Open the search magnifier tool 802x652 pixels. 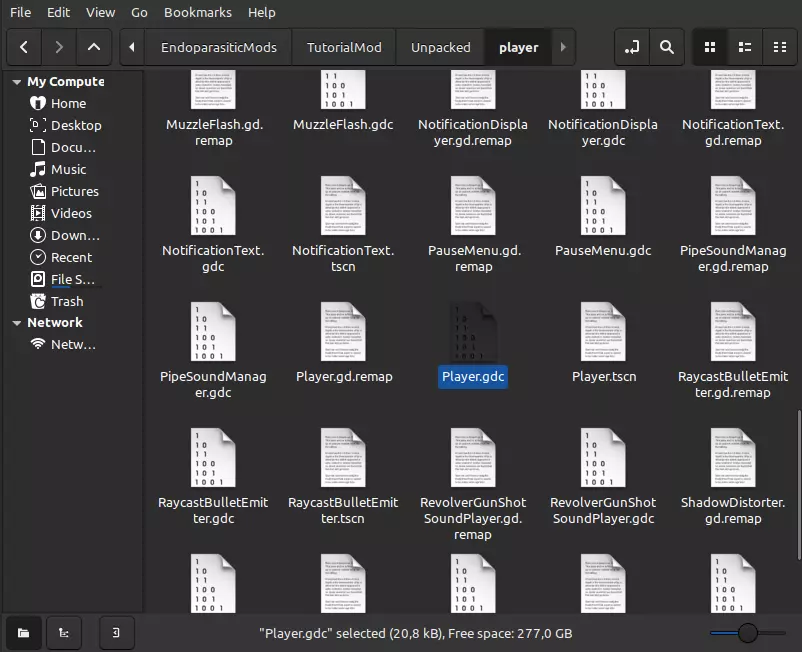click(665, 47)
